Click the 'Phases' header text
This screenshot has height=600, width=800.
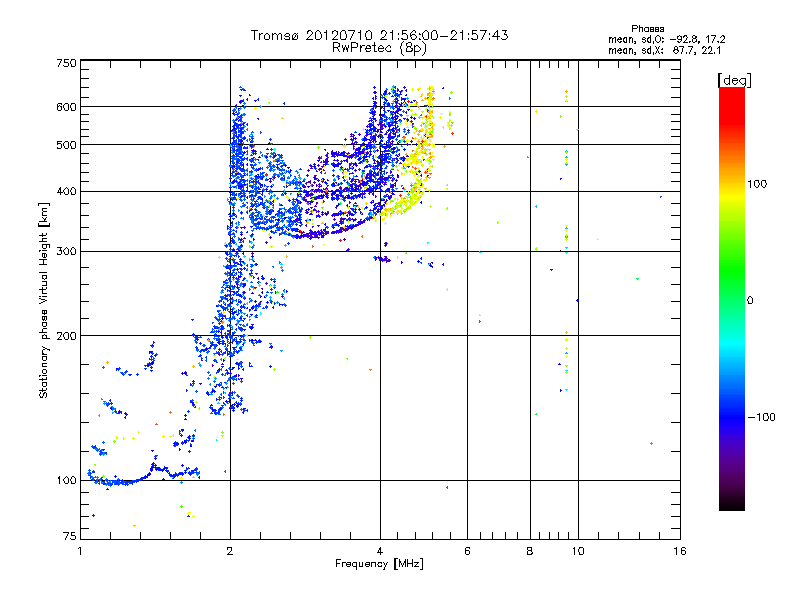click(647, 29)
